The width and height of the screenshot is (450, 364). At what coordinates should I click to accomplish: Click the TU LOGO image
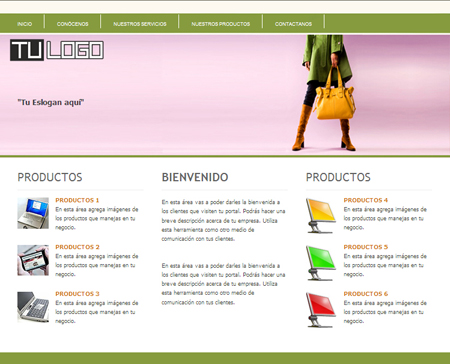coord(57,50)
